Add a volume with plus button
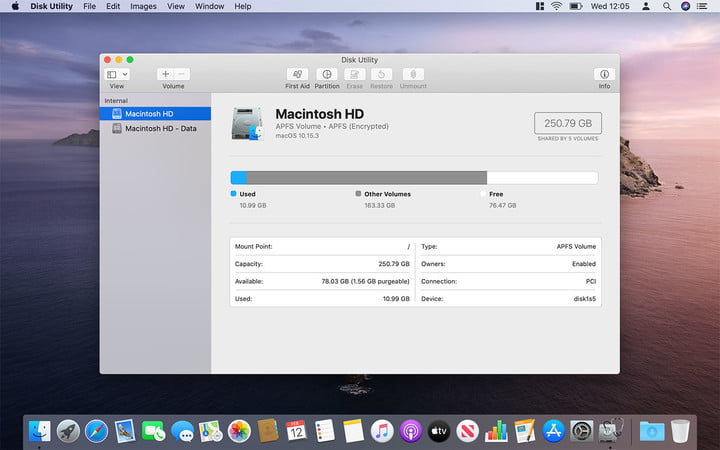 [166, 74]
